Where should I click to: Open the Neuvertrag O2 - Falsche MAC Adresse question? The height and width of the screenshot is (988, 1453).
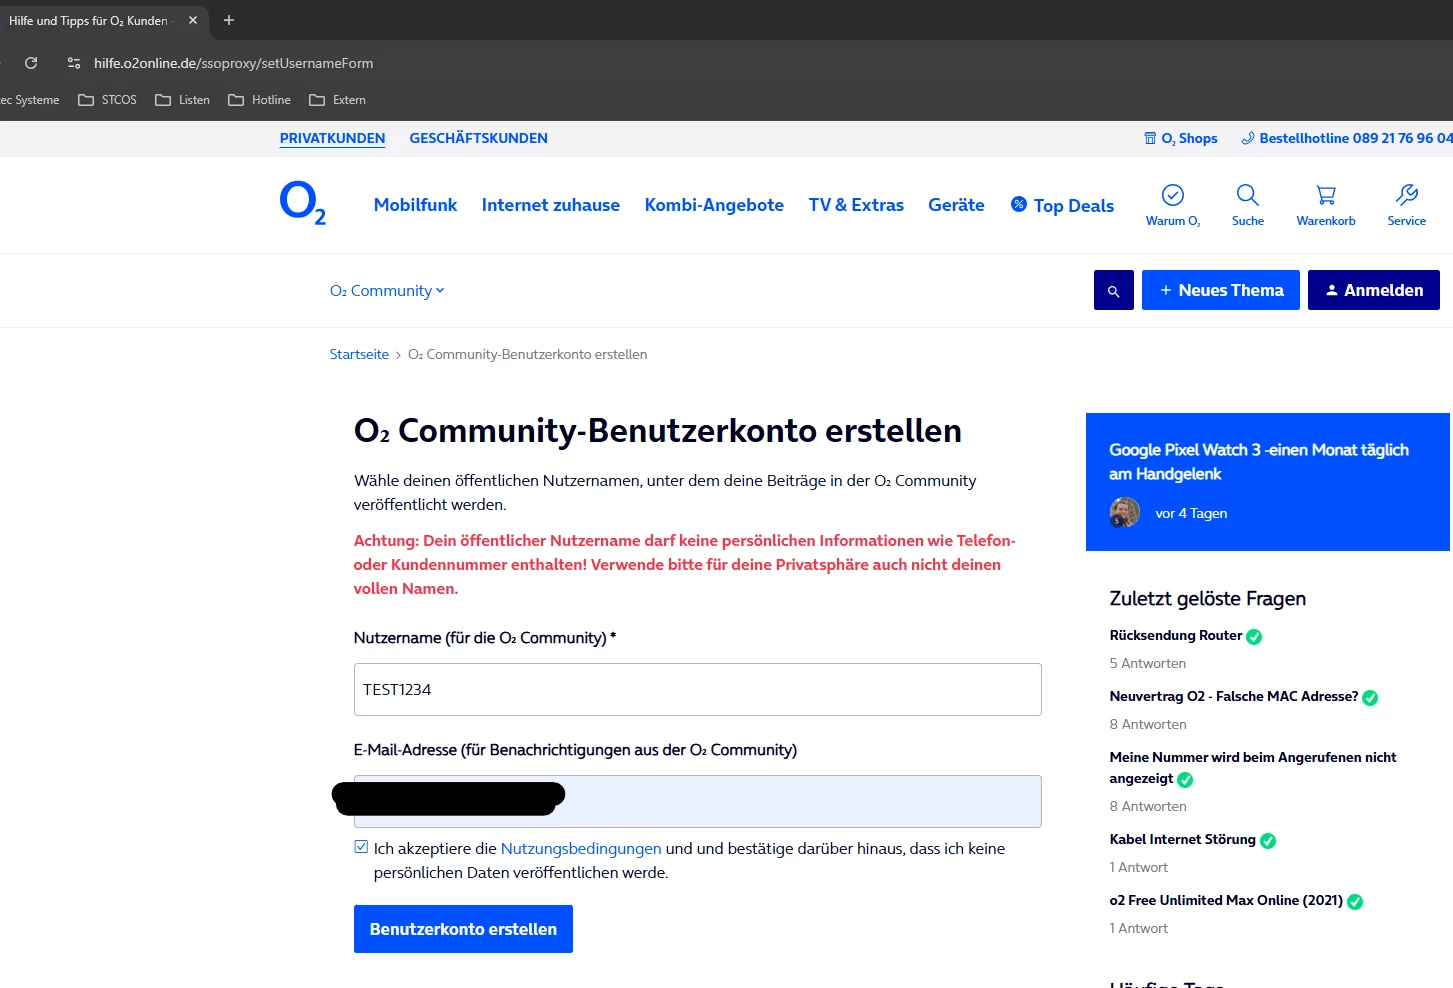point(1234,696)
